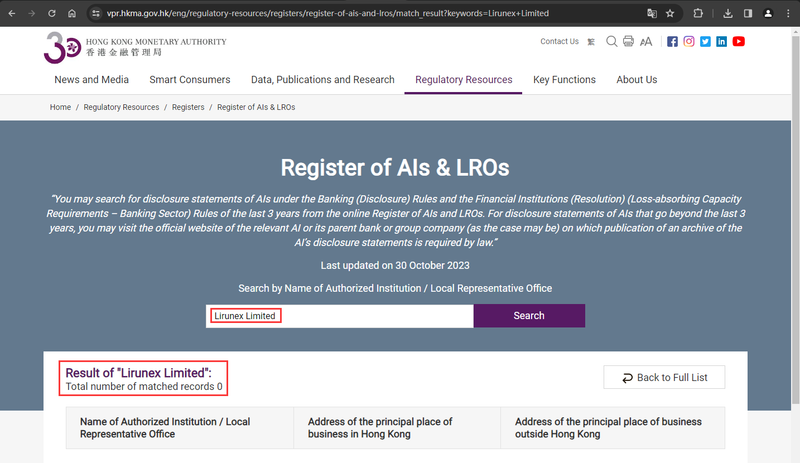Viewport: 800px width, 463px height.
Task: Go back with the browser back arrow
Action: 12,13
